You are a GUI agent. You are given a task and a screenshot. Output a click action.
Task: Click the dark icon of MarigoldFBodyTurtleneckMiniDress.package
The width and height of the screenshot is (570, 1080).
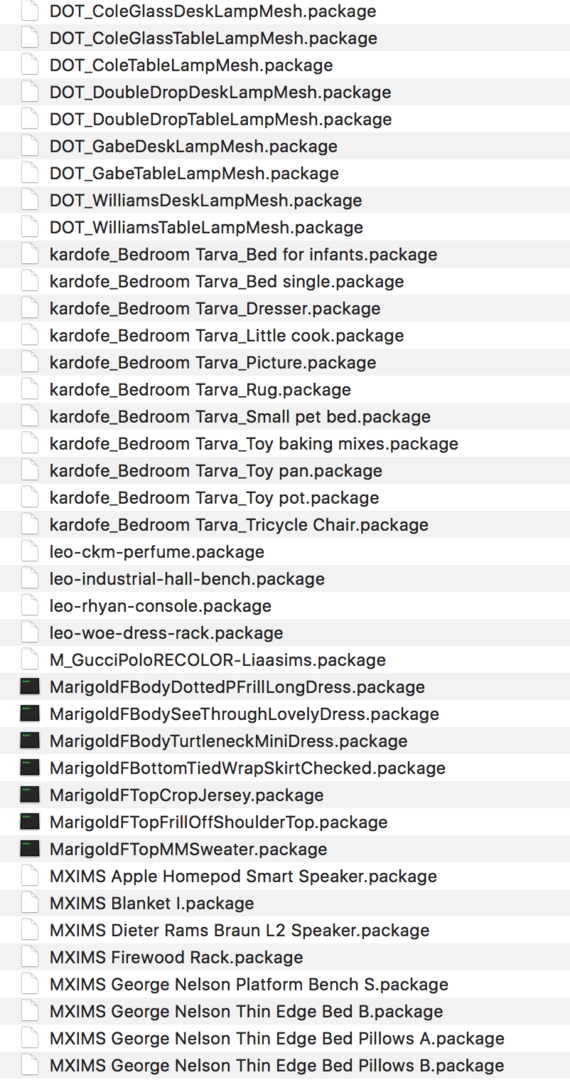click(30, 741)
